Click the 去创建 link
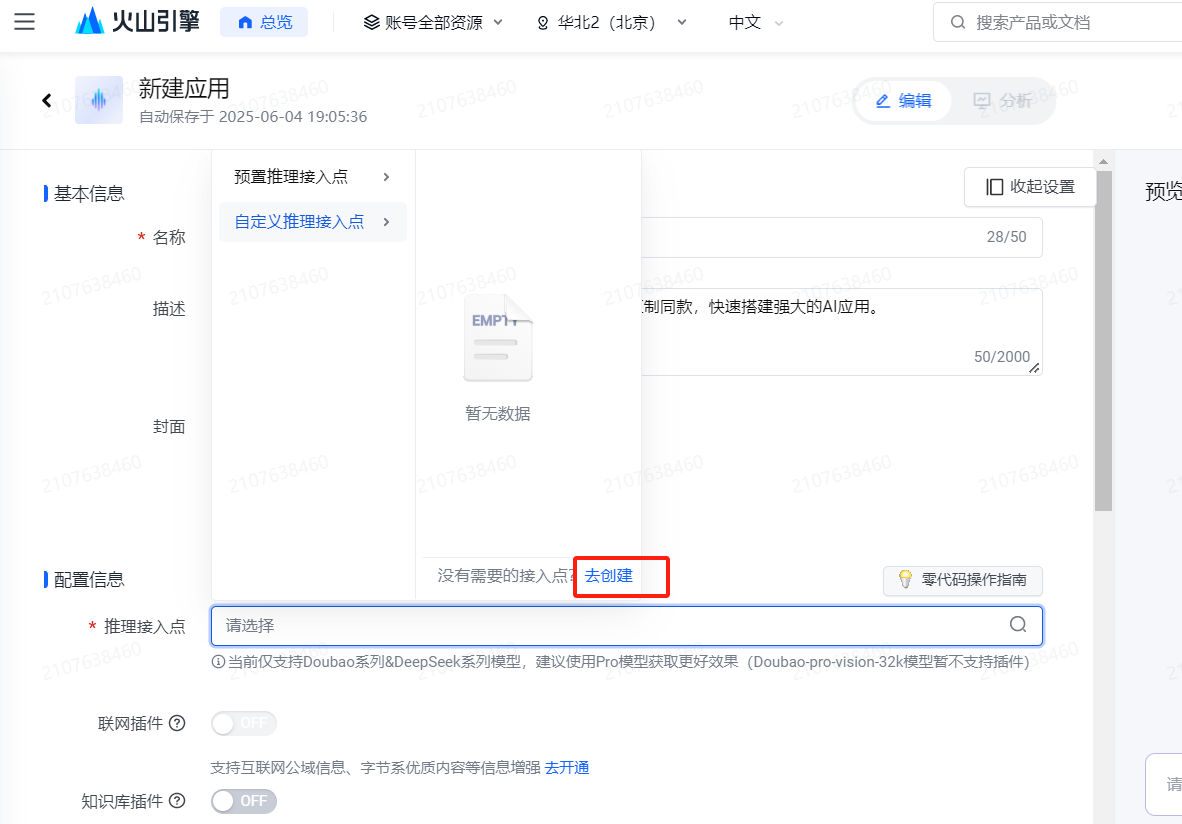The height and width of the screenshot is (824, 1182). point(609,576)
